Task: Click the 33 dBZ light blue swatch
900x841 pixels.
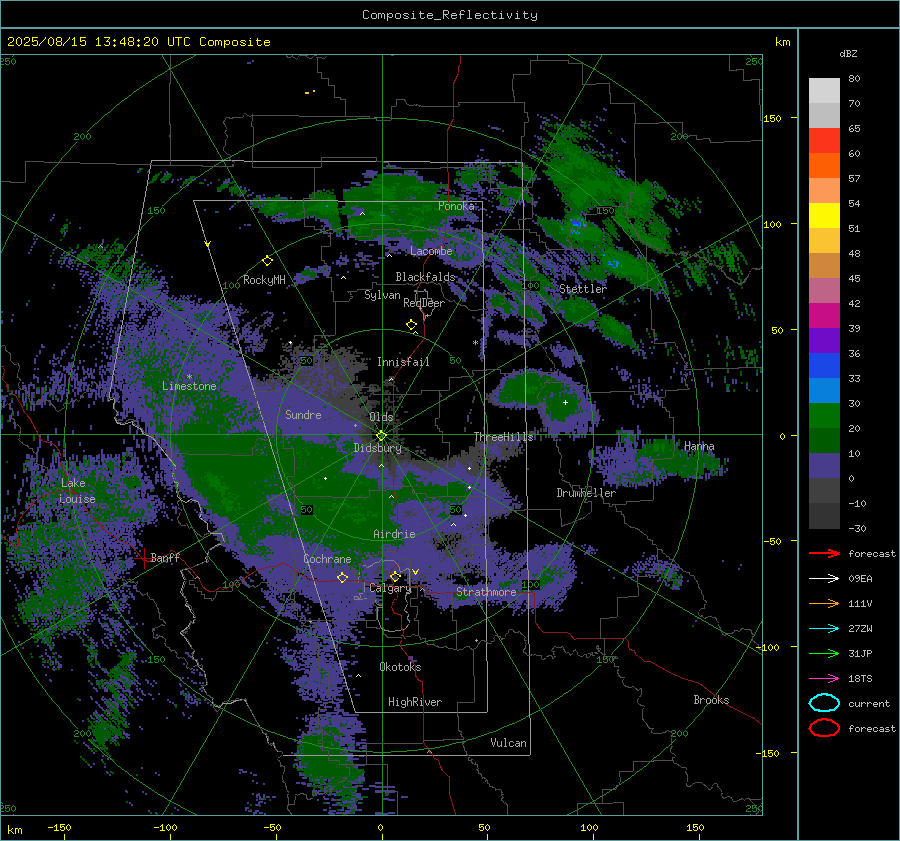Action: coord(824,390)
